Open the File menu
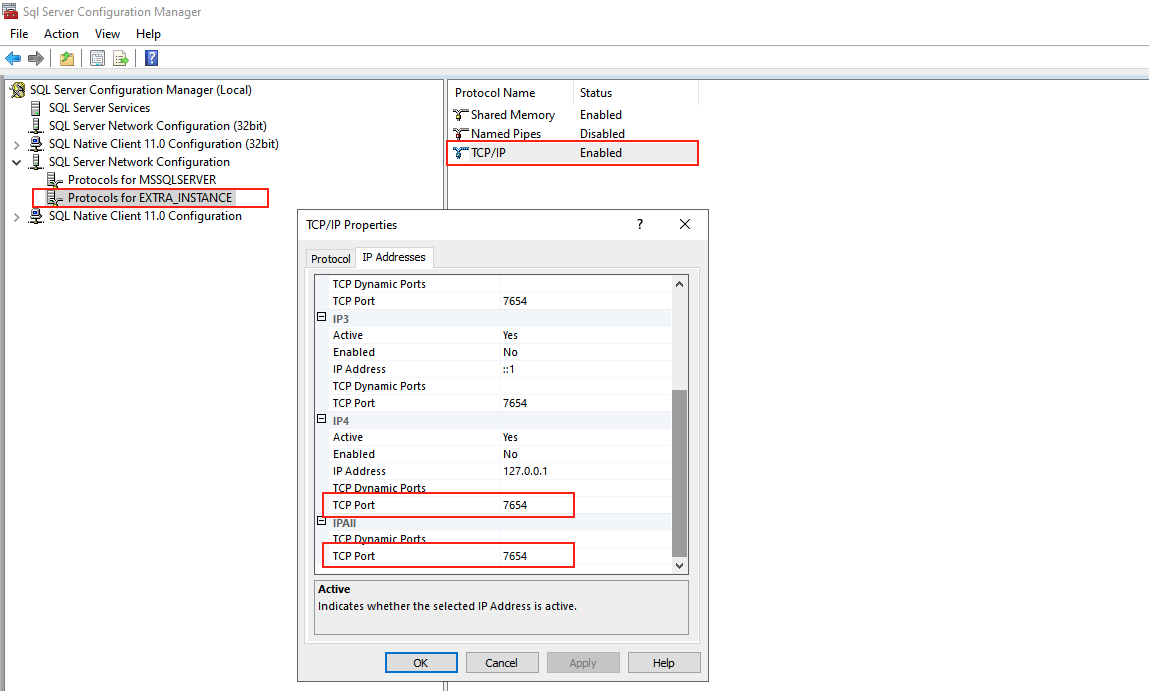Image resolution: width=1149 pixels, height=691 pixels. click(x=19, y=34)
